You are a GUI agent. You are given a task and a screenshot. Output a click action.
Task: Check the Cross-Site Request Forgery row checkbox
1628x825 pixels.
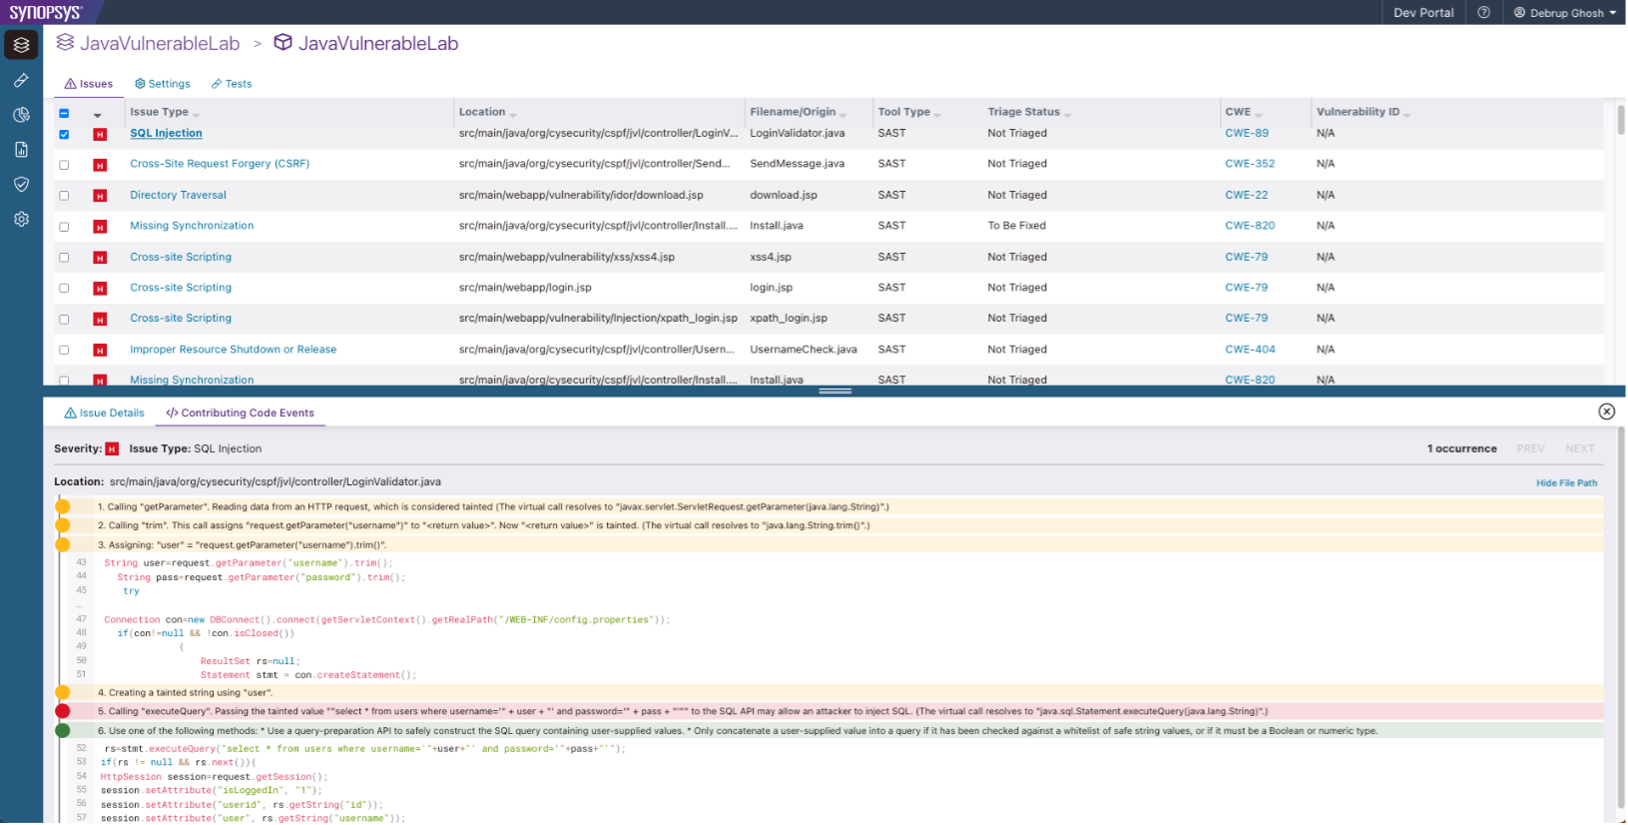click(x=64, y=165)
